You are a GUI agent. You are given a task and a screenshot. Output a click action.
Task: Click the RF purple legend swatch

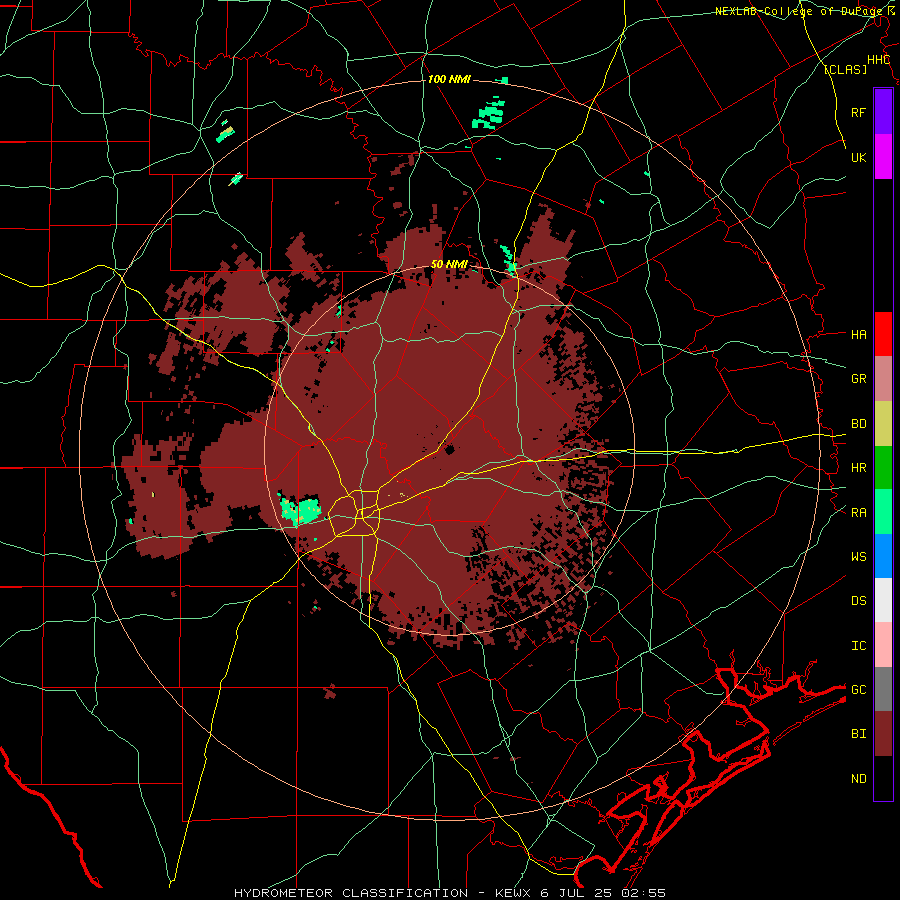(x=883, y=112)
